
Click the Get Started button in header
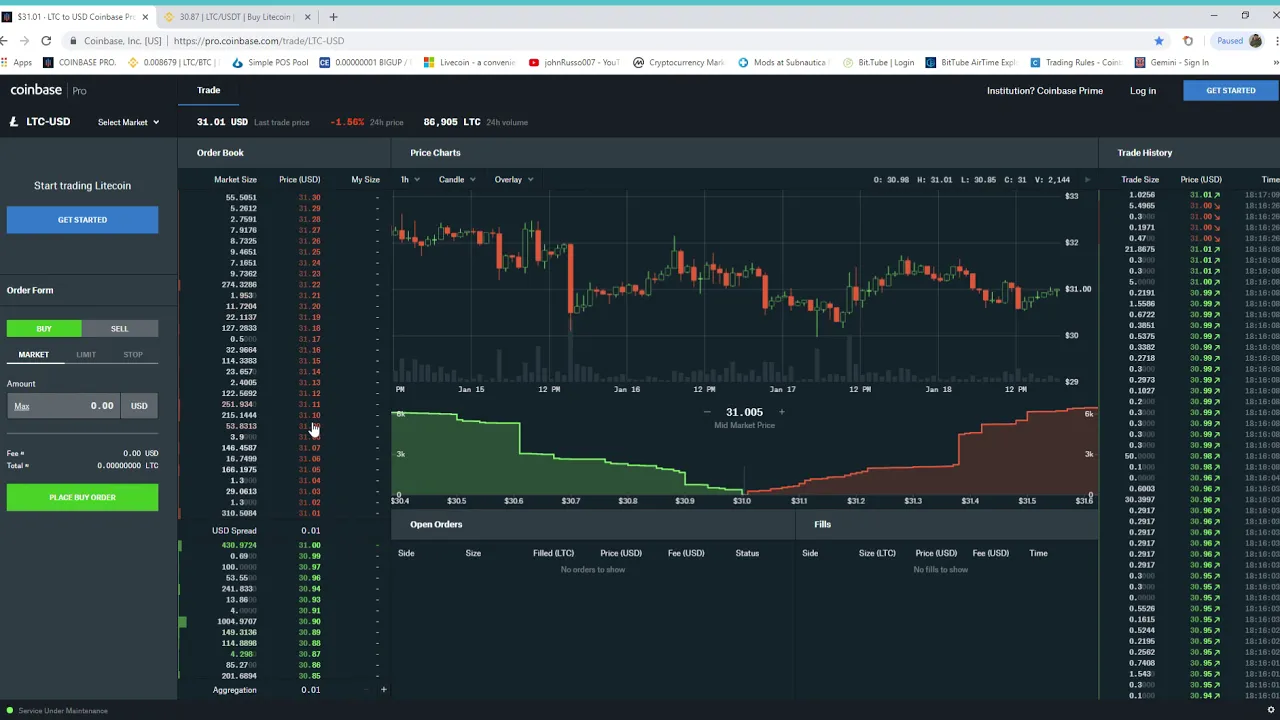point(1230,91)
